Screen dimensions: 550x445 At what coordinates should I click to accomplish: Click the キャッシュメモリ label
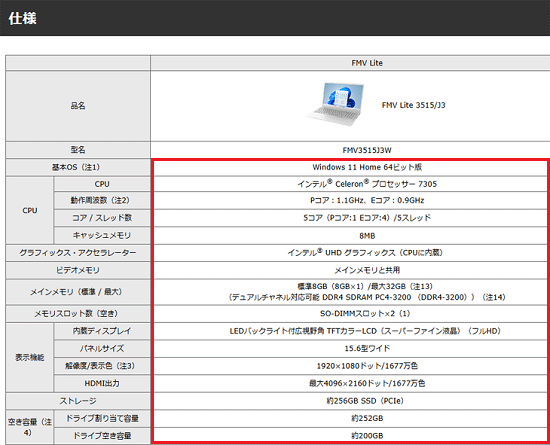click(102, 235)
